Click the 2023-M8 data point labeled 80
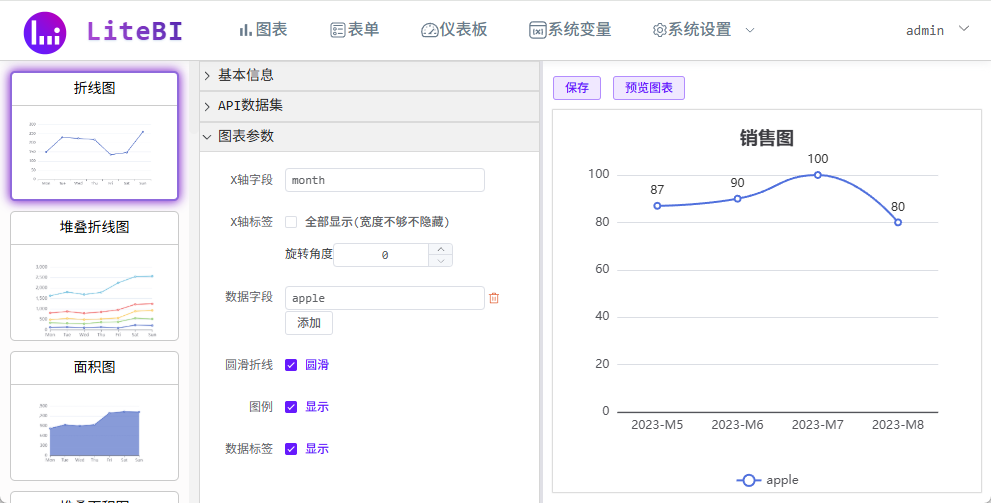 (898, 222)
